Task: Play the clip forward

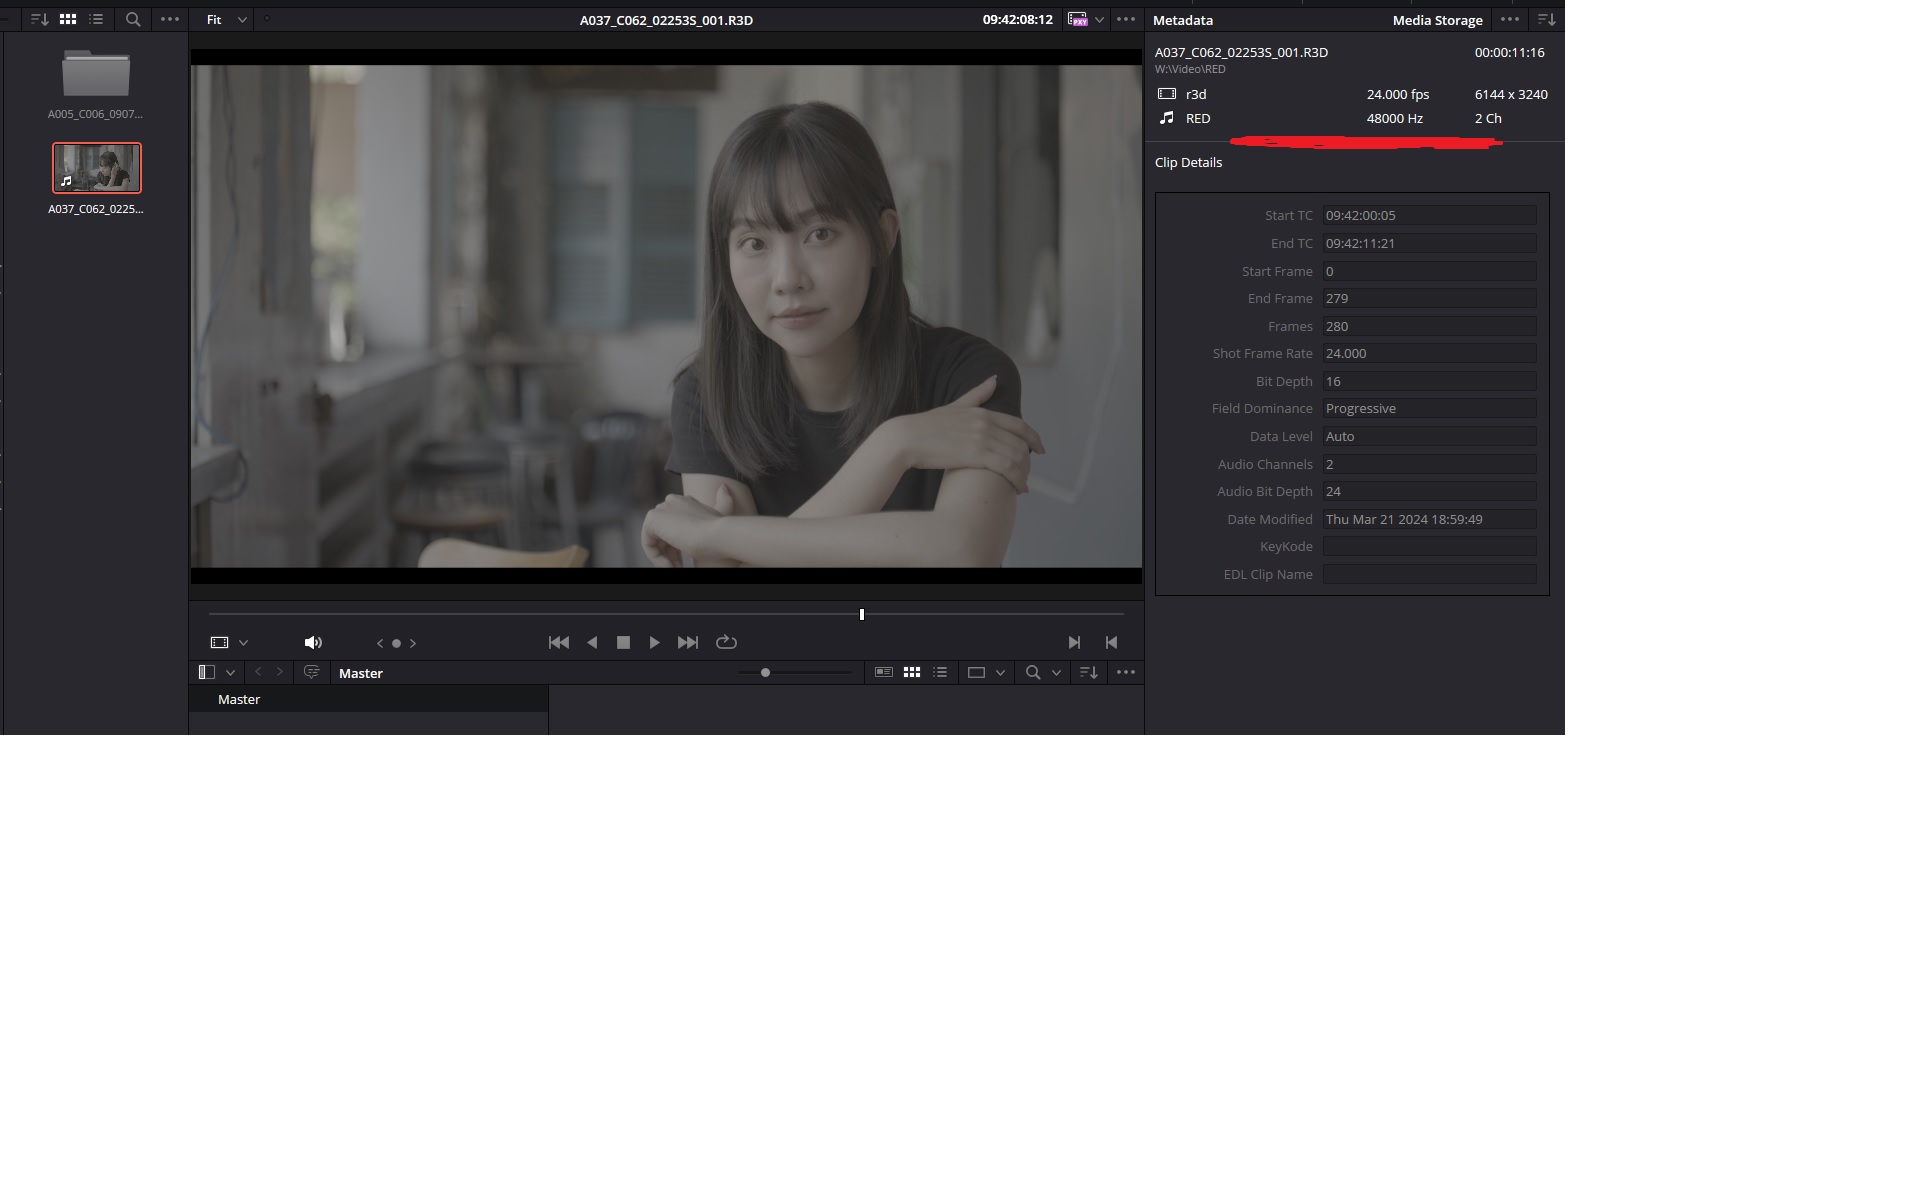Action: click(654, 642)
